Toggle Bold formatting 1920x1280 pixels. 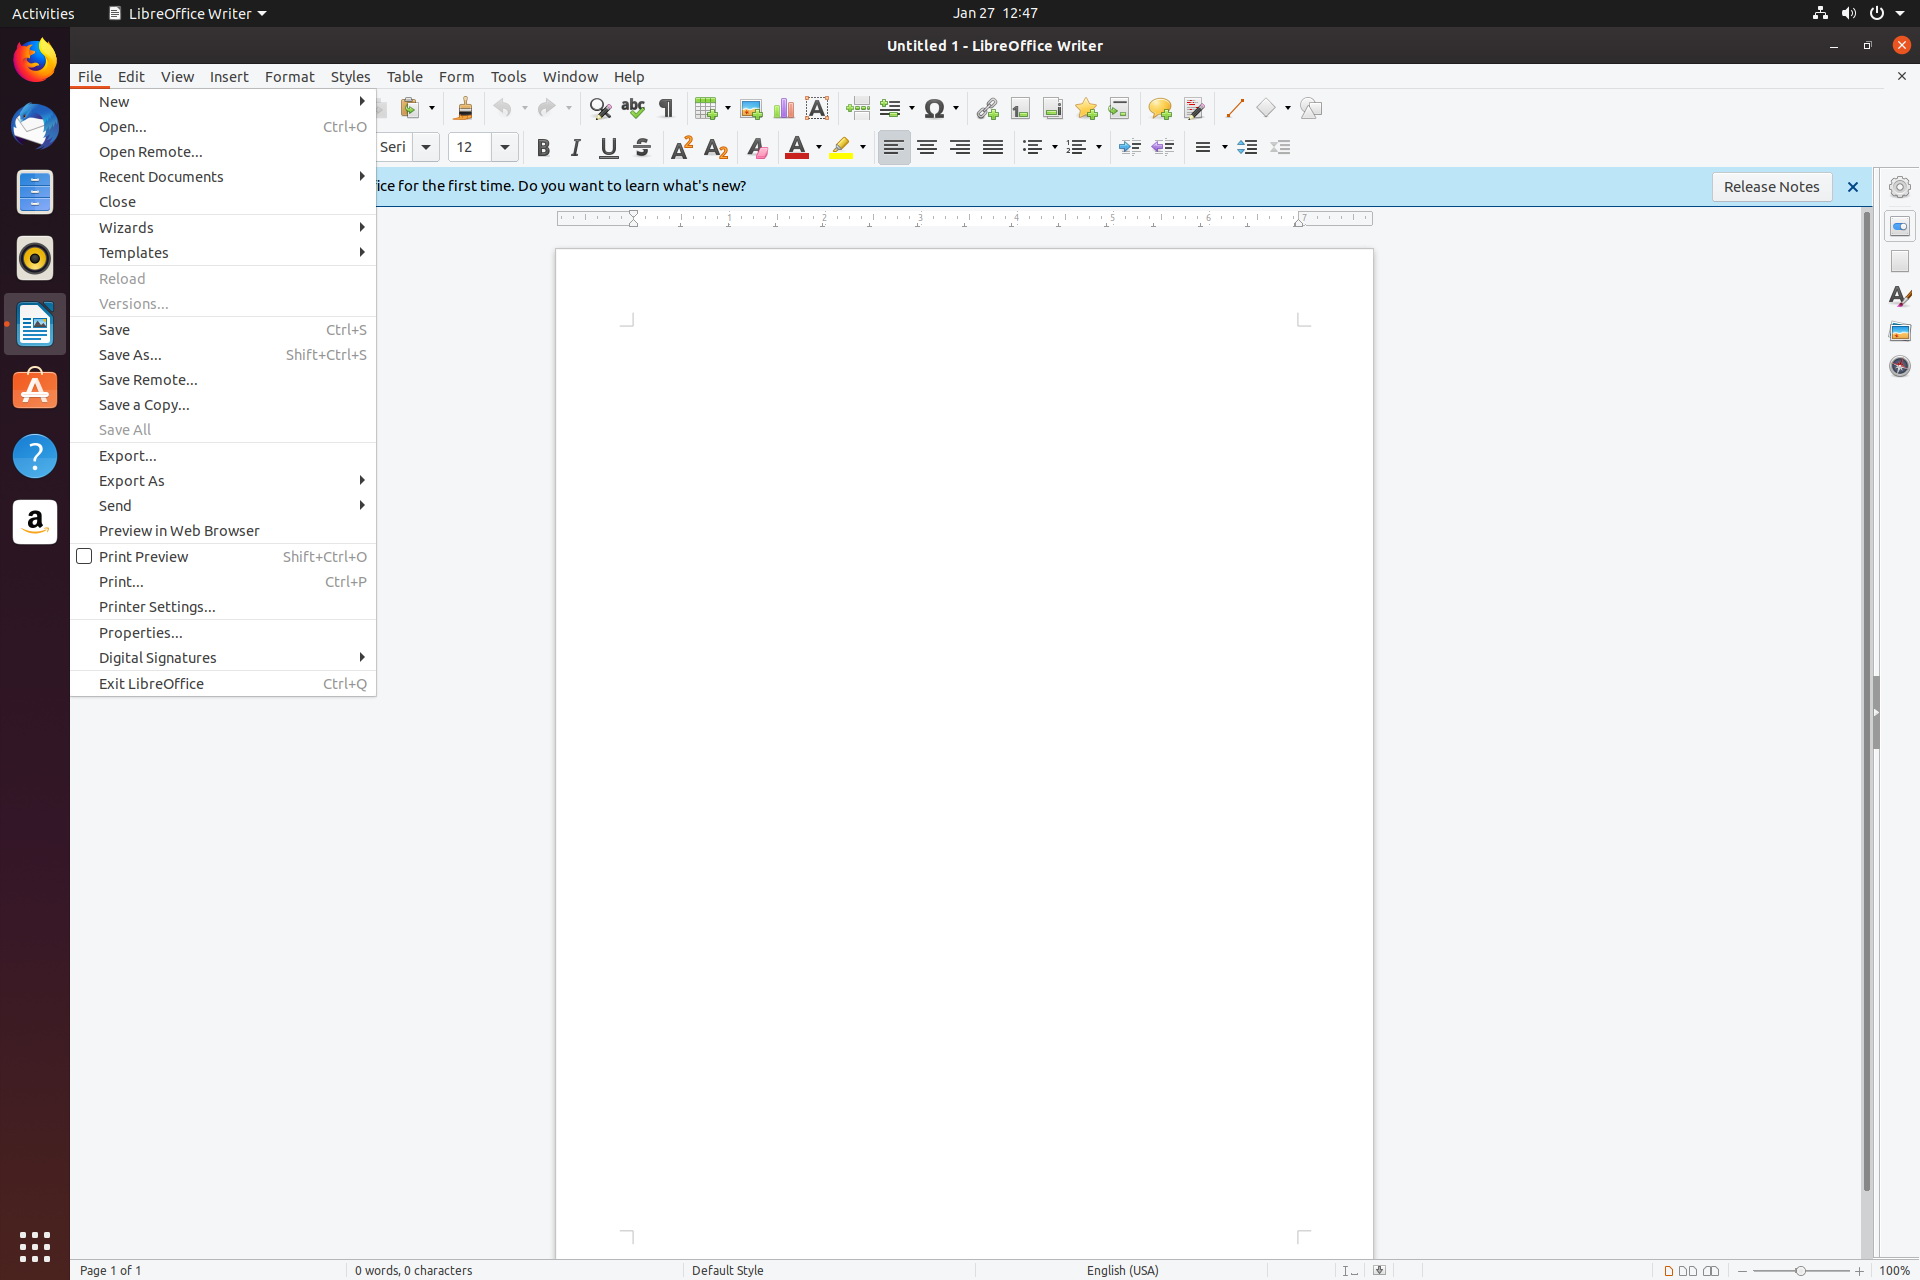tap(543, 147)
